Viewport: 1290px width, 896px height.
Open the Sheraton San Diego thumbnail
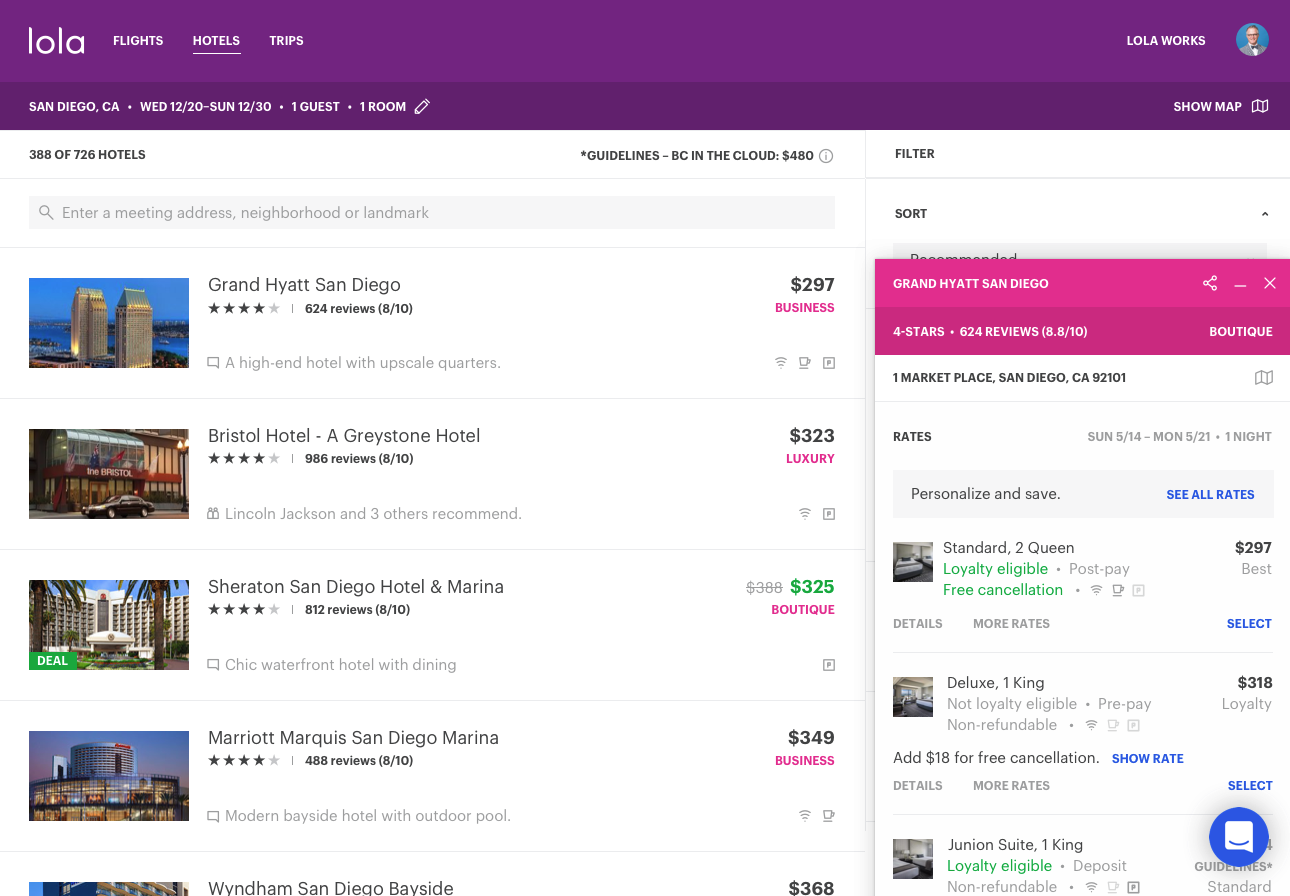(109, 625)
